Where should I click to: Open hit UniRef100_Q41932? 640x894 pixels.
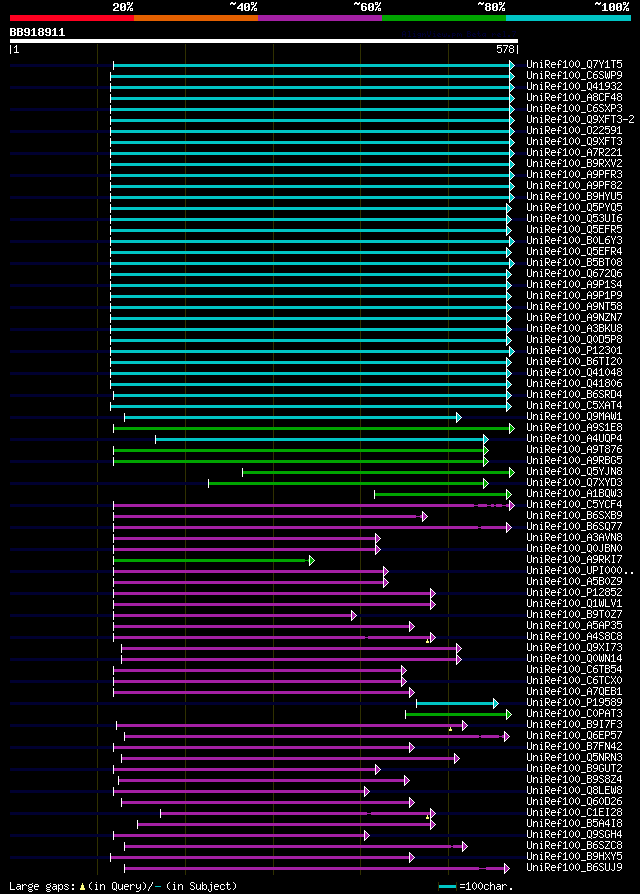(574, 87)
